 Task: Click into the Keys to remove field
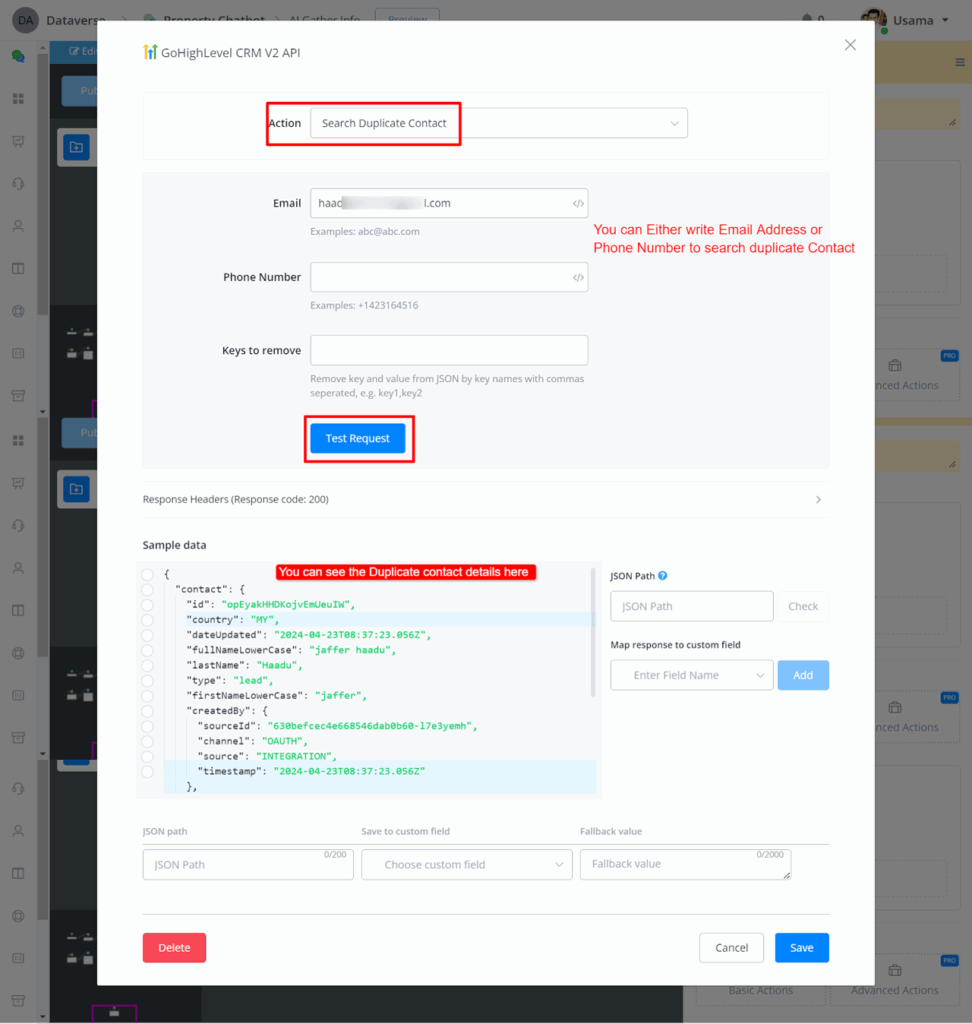[x=449, y=351]
